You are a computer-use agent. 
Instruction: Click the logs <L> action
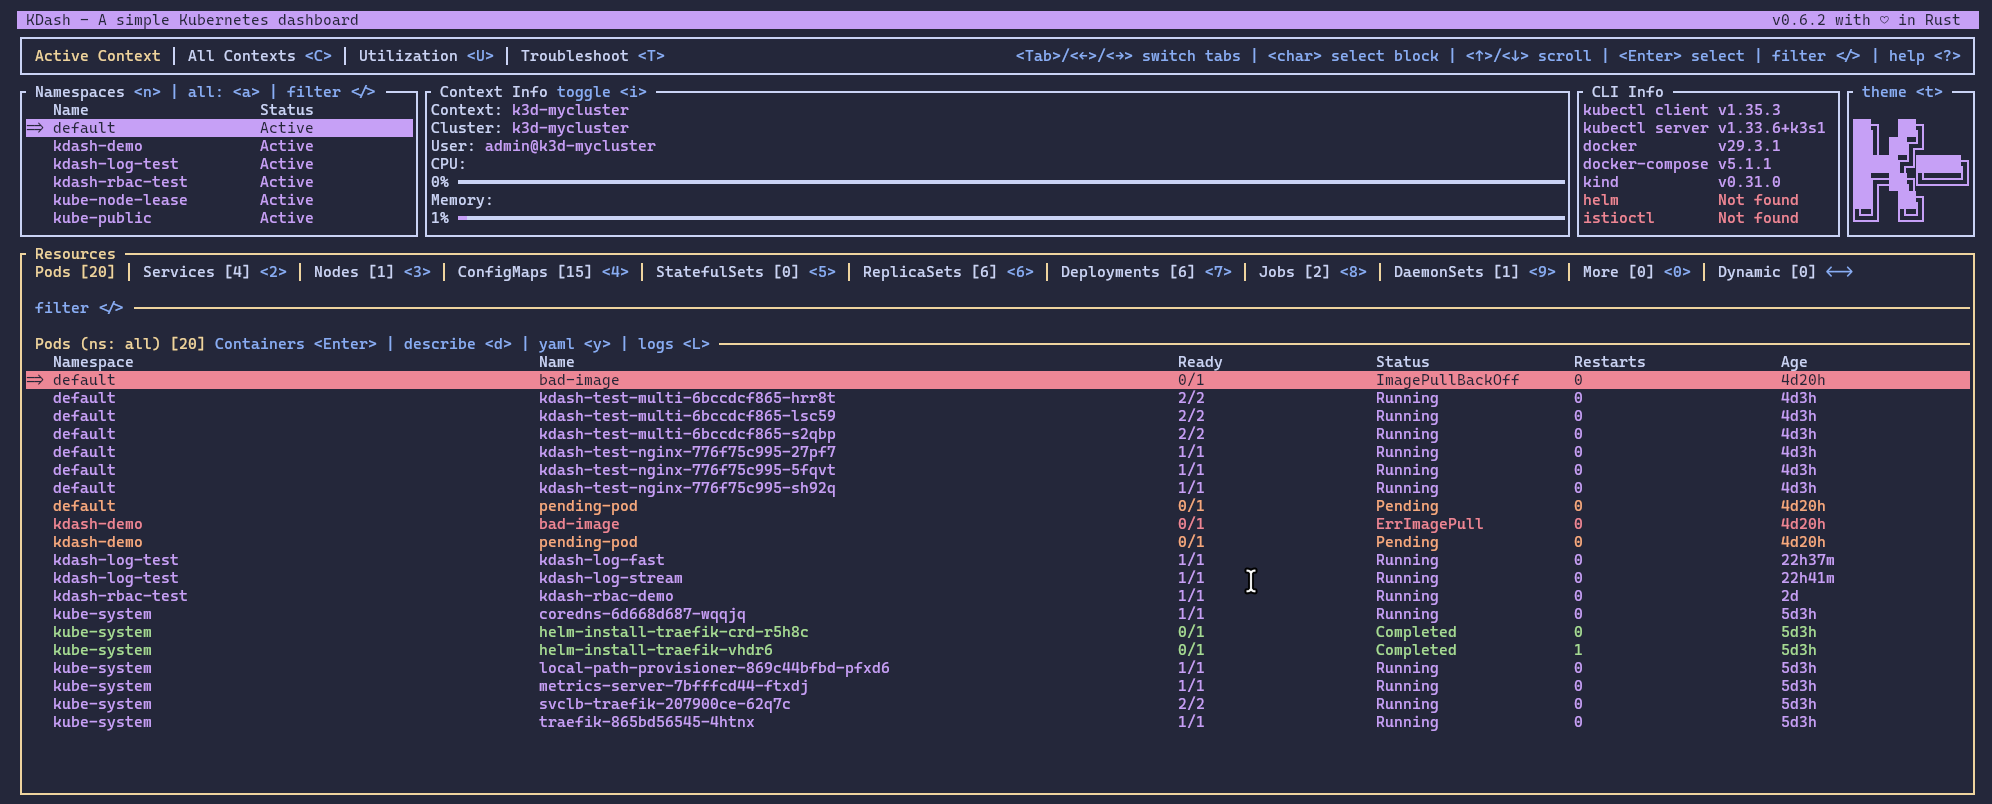point(673,344)
